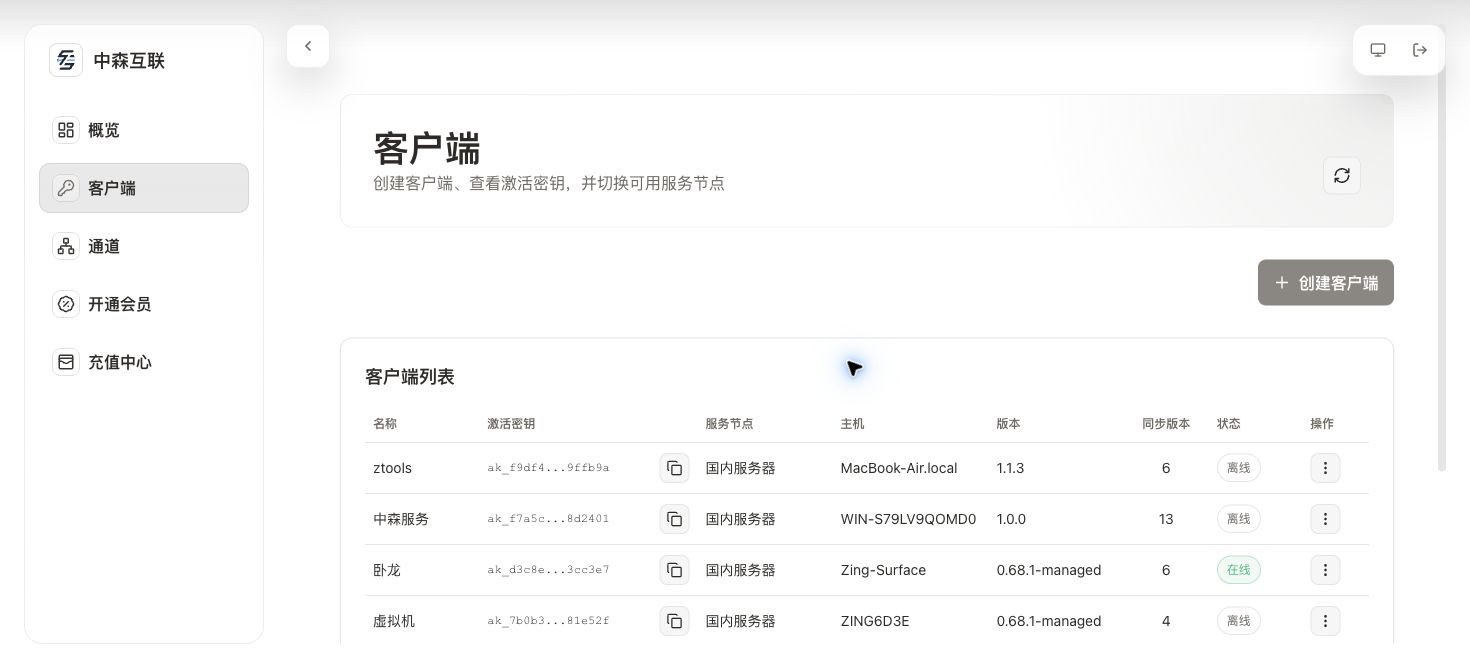Viewport: 1470px width, 668px height.
Task: Open the actions menu for ztools
Action: (x=1325, y=468)
